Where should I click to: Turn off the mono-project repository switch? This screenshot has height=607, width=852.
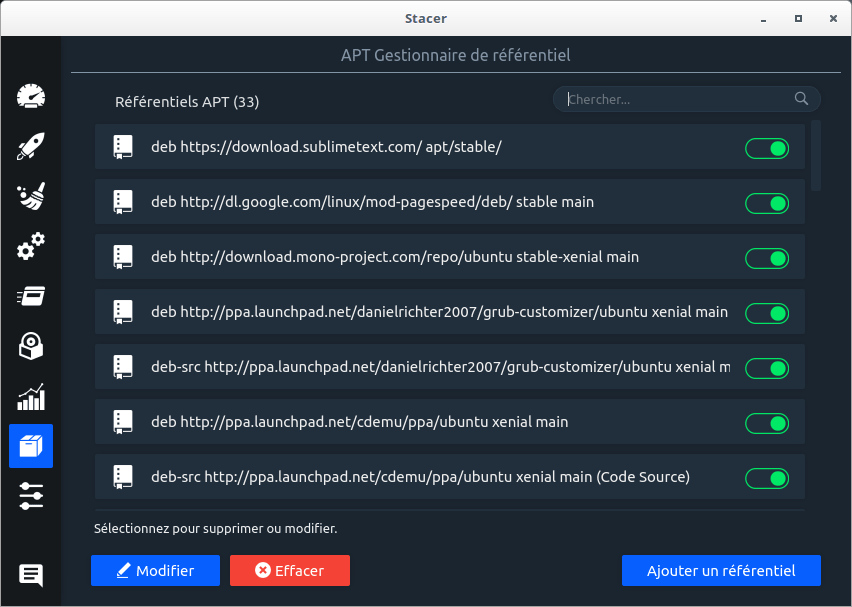point(767,259)
